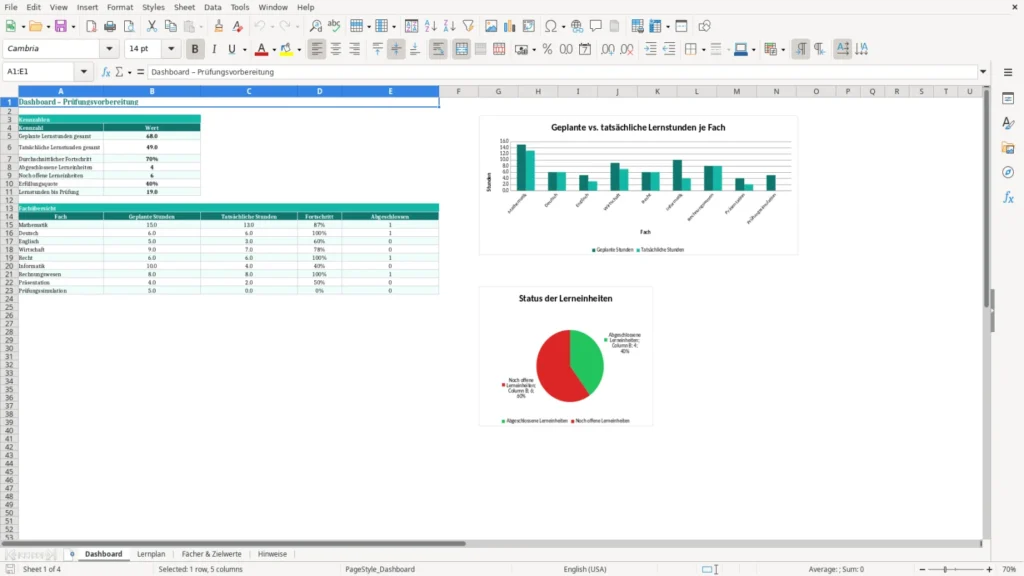Viewport: 1024px width, 576px height.
Task: Open the Data menu
Action: [213, 7]
